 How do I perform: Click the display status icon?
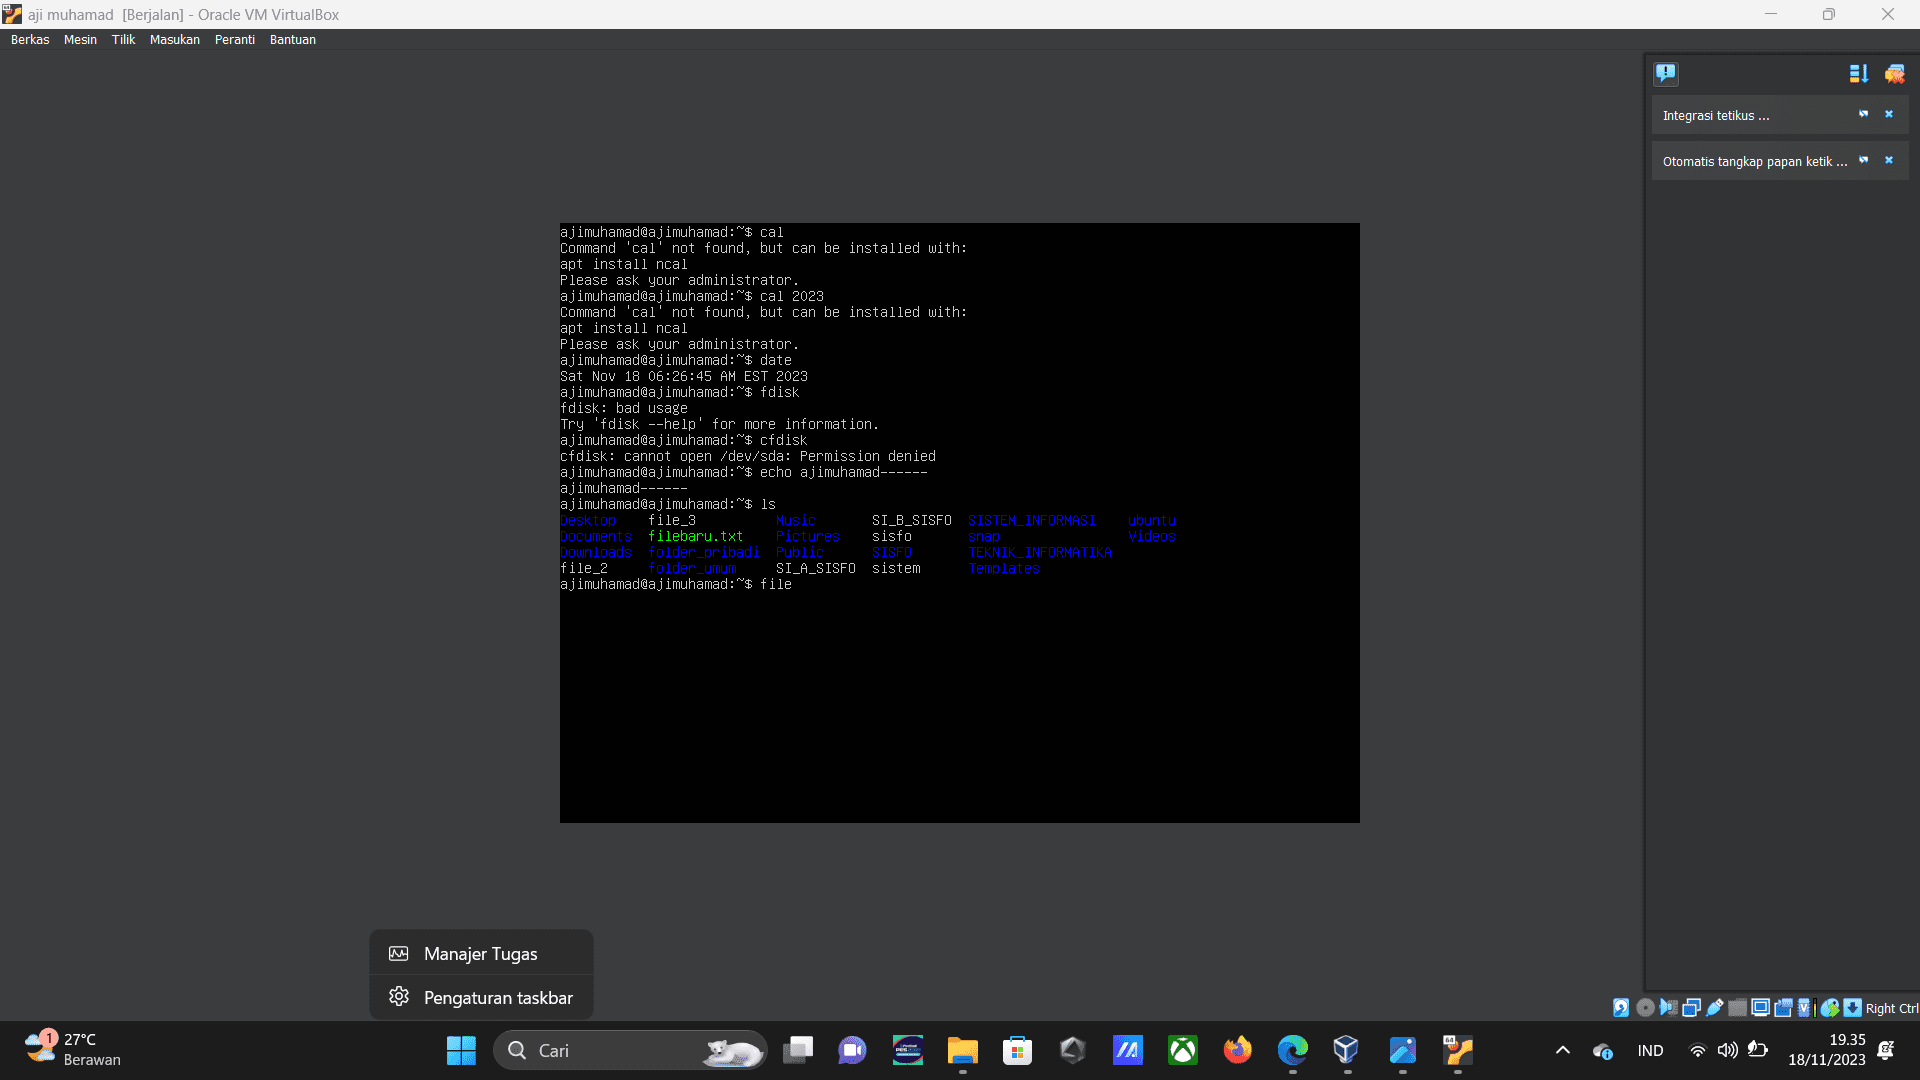tap(1760, 1008)
